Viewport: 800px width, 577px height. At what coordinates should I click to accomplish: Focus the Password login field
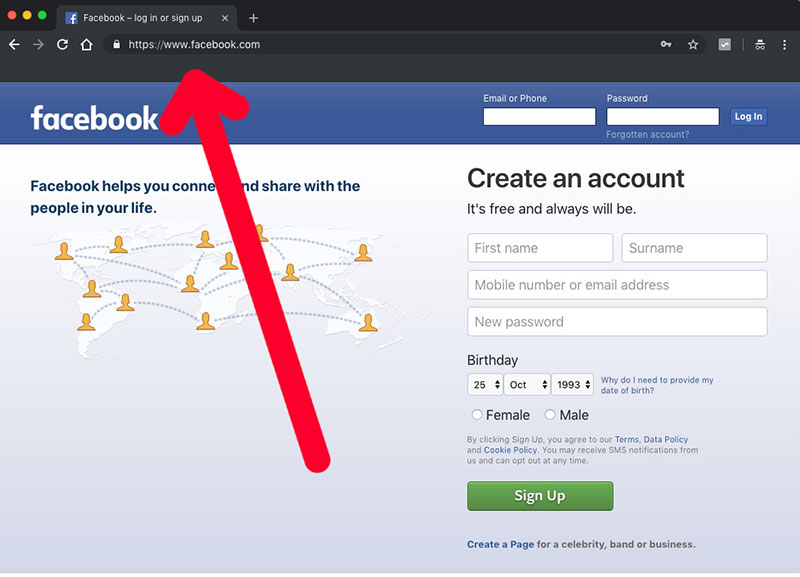coord(663,116)
